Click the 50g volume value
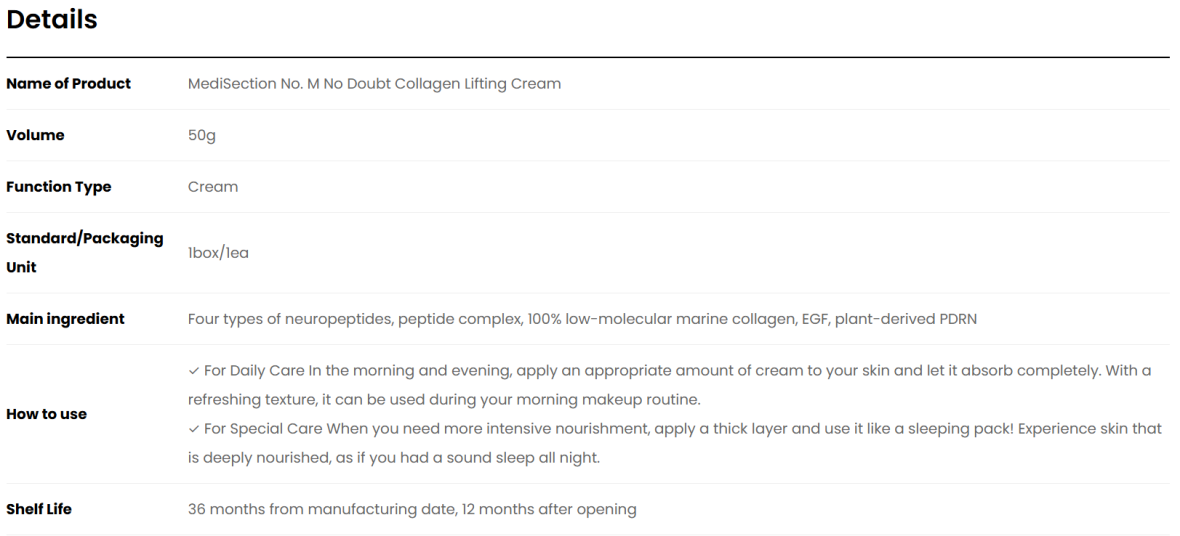Screen dimensions: 1180x536 (x=202, y=136)
